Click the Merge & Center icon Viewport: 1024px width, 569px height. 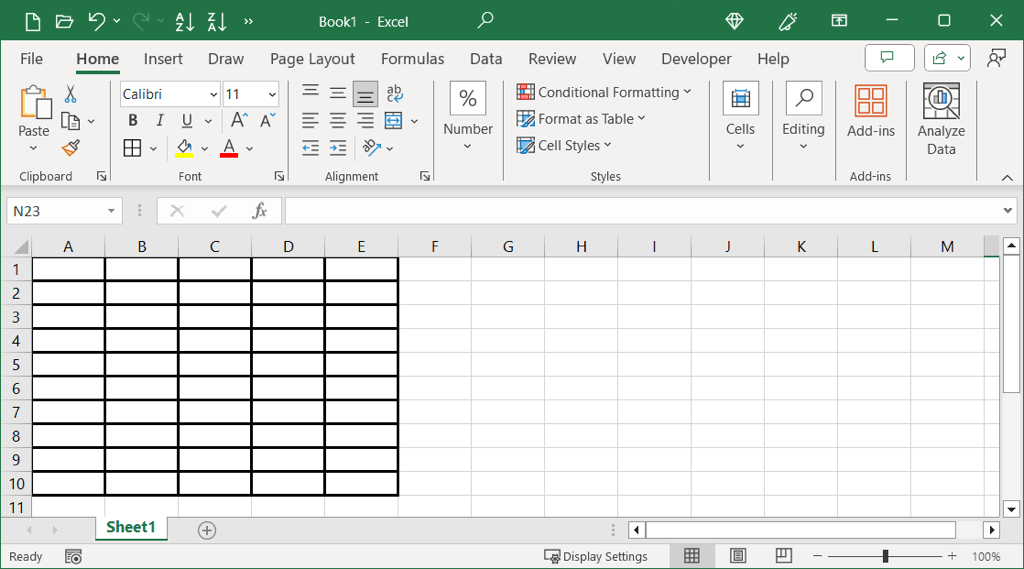tap(394, 121)
